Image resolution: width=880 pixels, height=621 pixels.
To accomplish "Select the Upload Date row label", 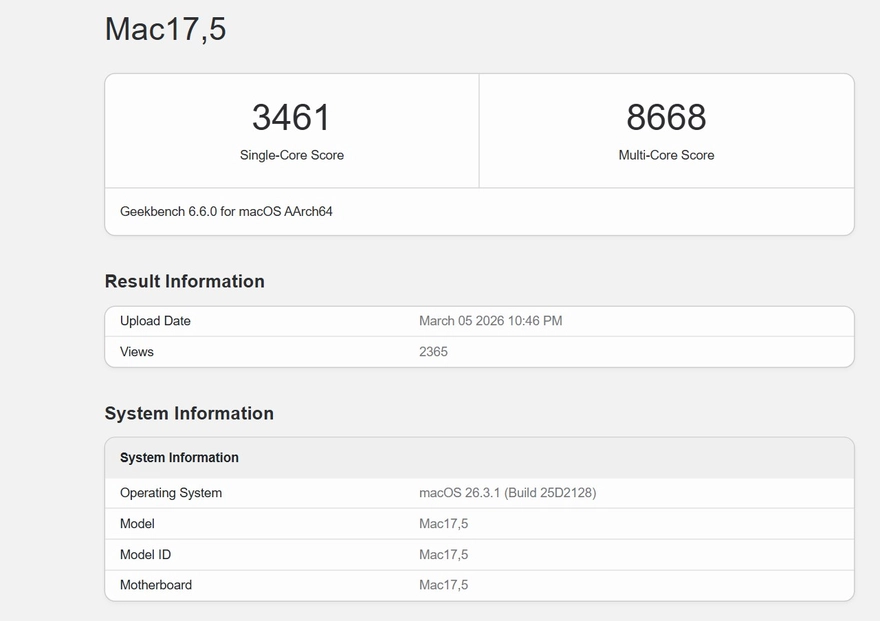I will pos(155,321).
